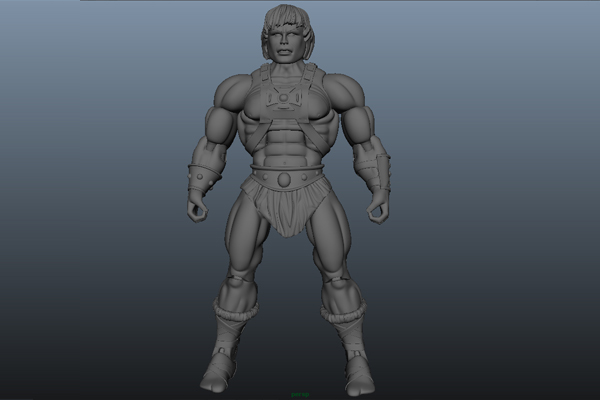Click the green "persp" camera label

point(300,395)
